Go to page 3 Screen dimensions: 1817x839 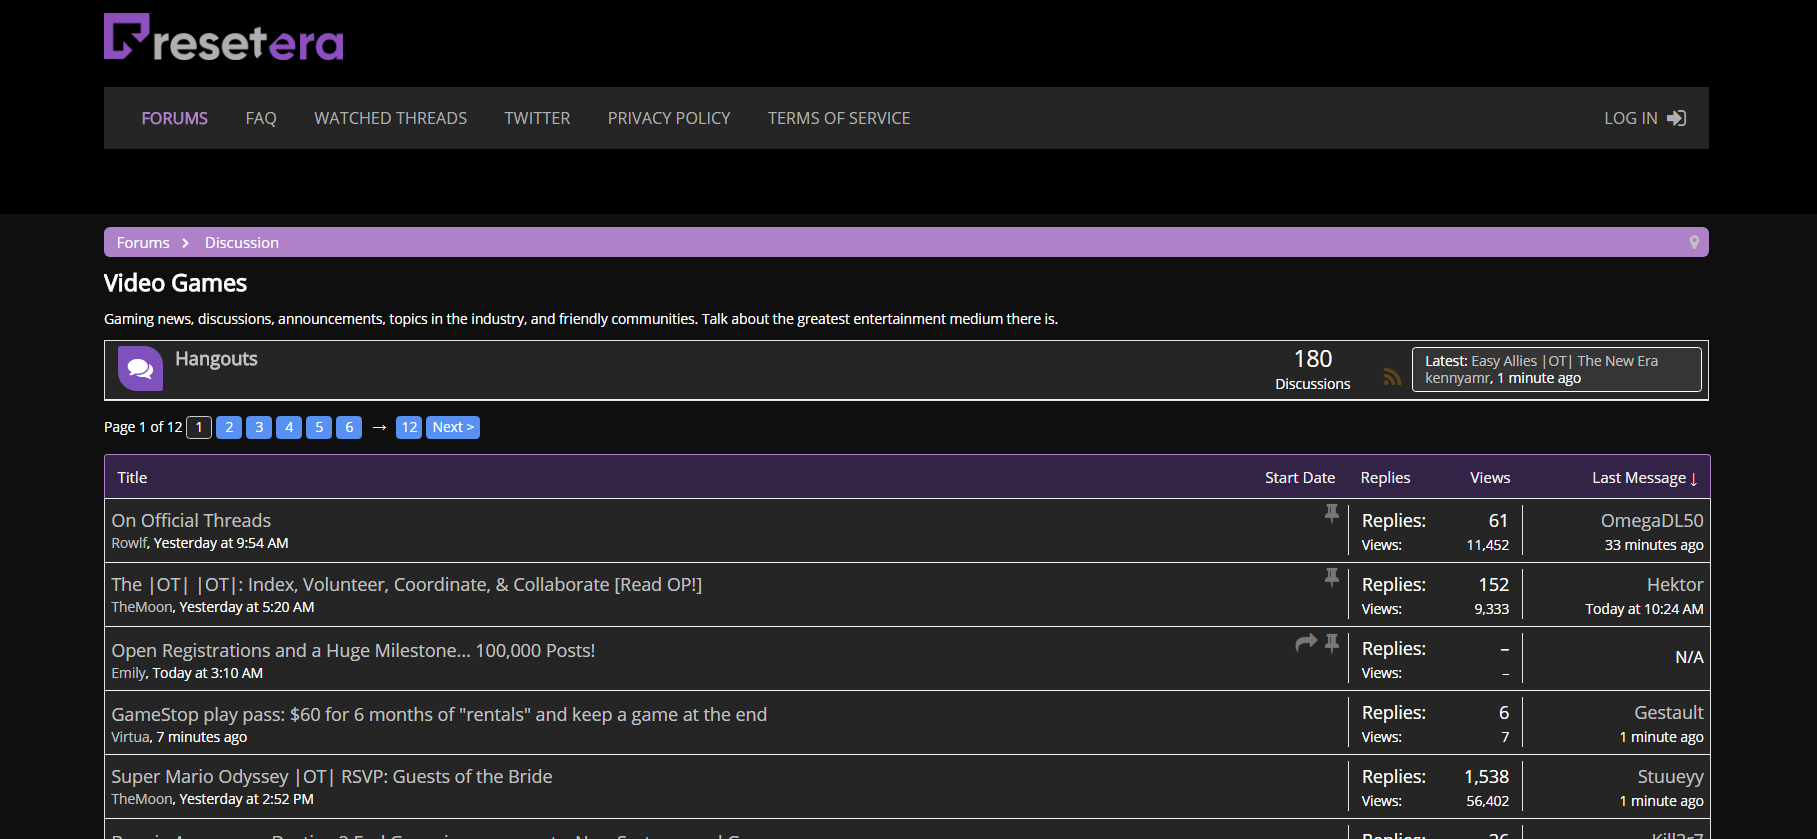coord(259,427)
